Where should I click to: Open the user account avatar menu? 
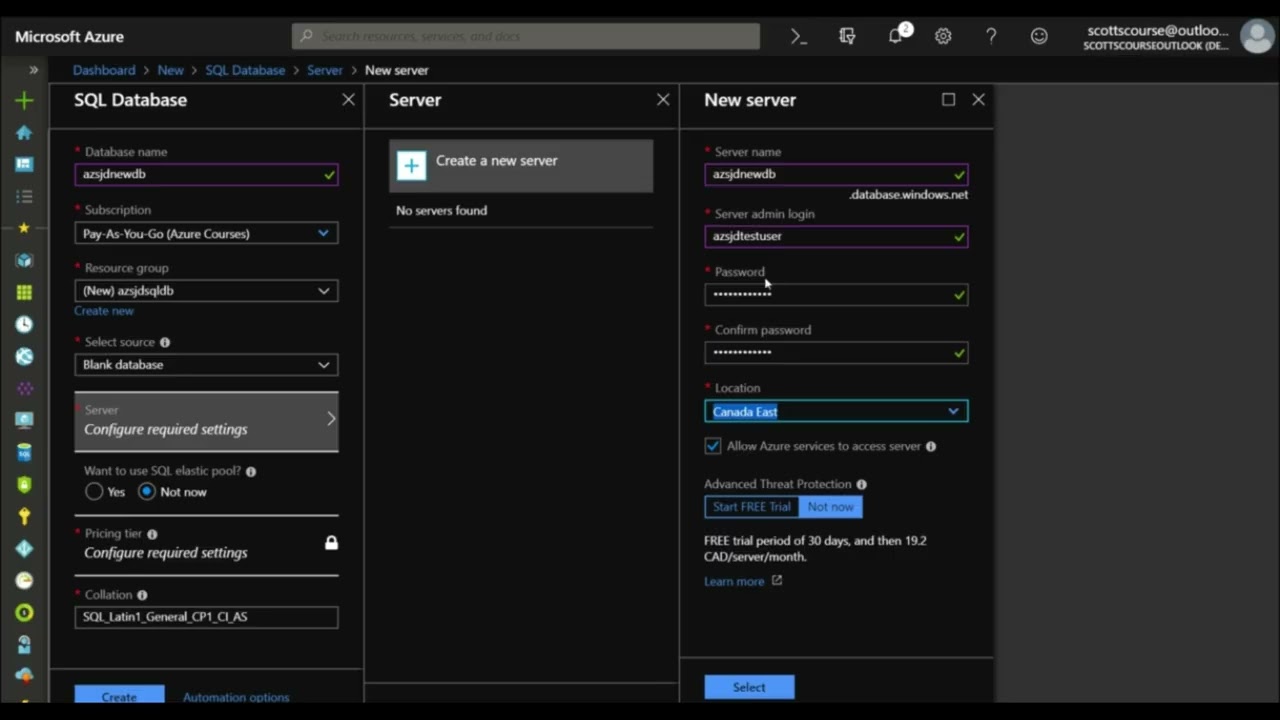point(1257,36)
